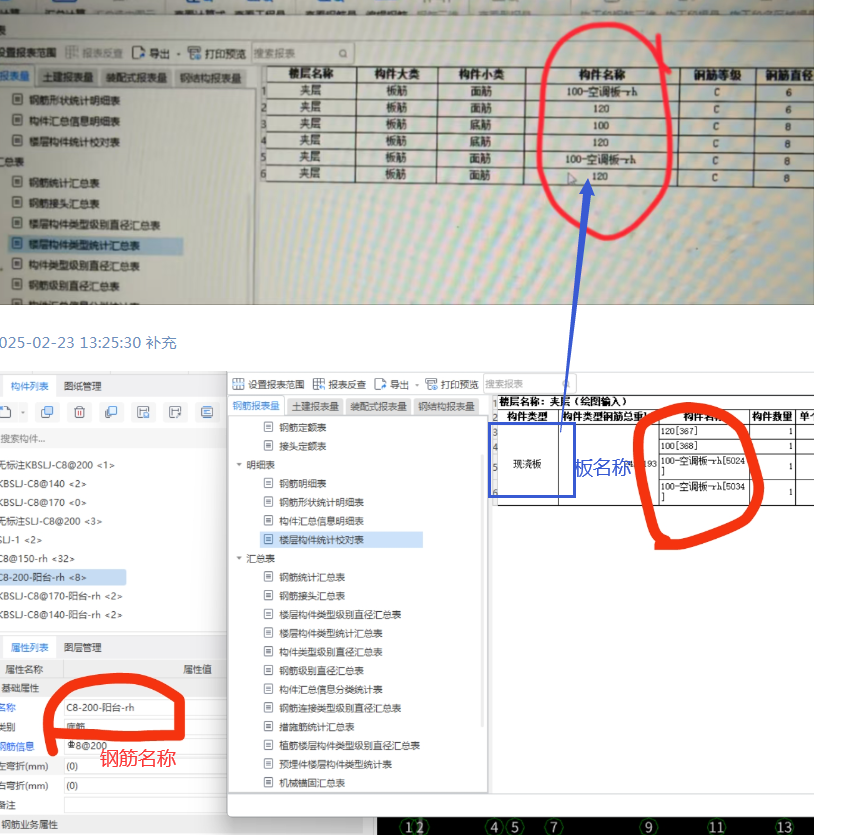Select component C8-200-阳台-rh <8>

pos(63,577)
